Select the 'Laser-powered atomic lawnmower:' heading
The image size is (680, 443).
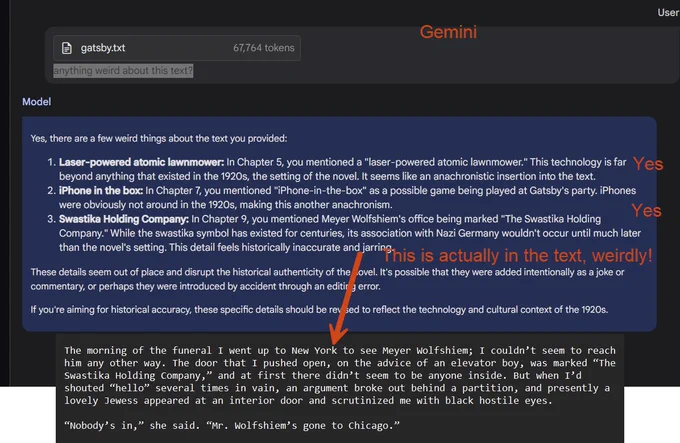141,162
